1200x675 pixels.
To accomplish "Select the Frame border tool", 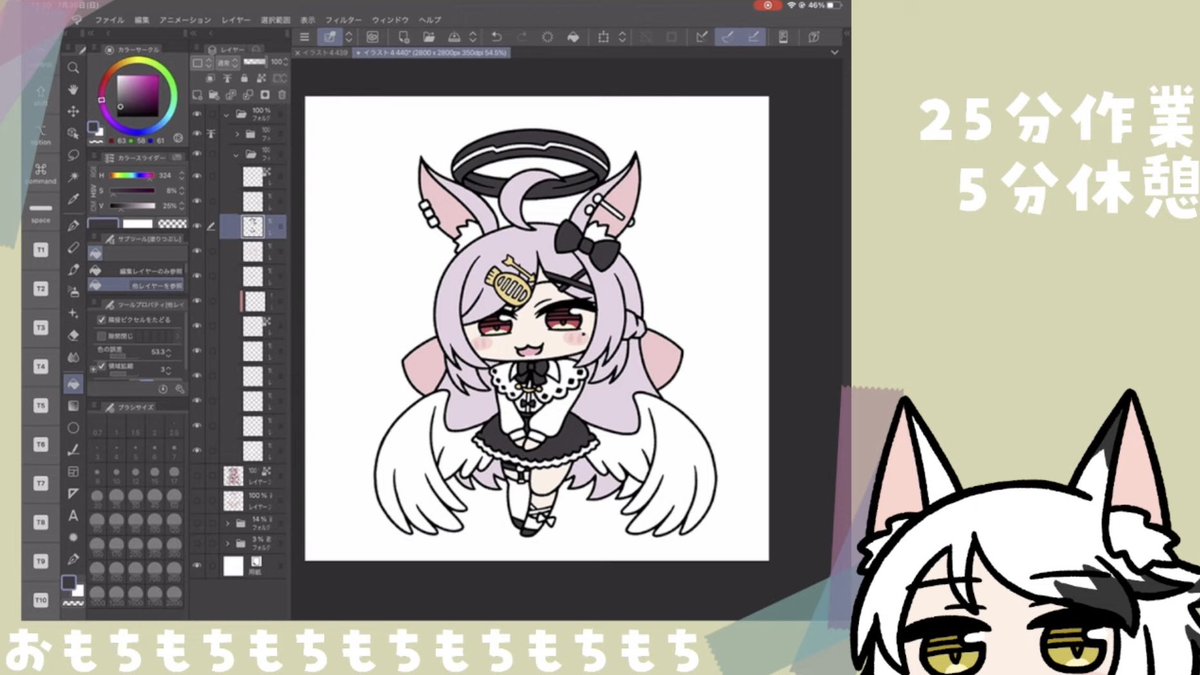I will (x=73, y=471).
